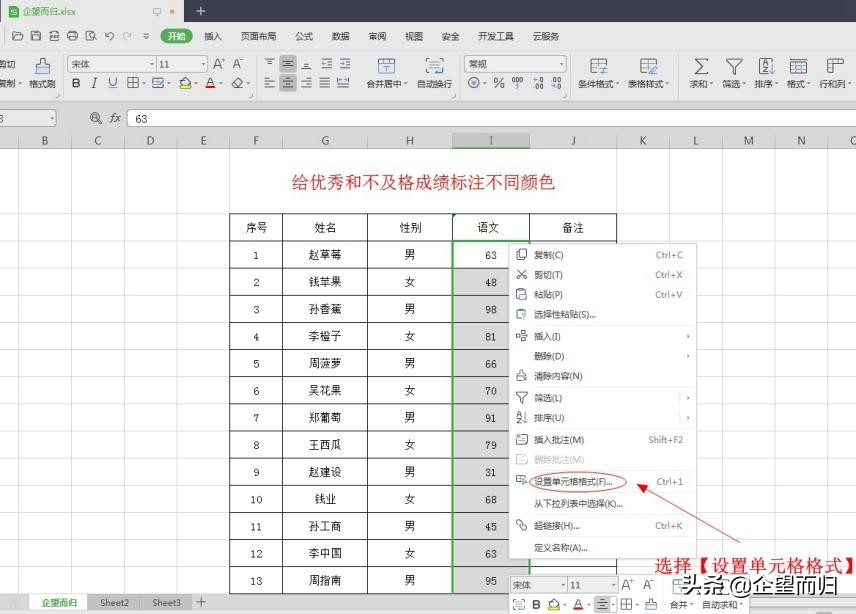Toggle Underline U in the ribbon
Screen dimensions: 856x614
pos(112,83)
